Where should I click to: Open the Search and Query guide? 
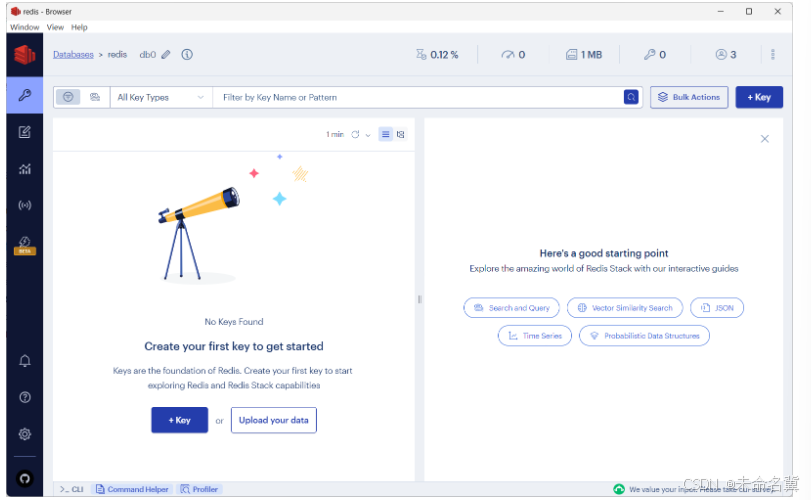512,308
